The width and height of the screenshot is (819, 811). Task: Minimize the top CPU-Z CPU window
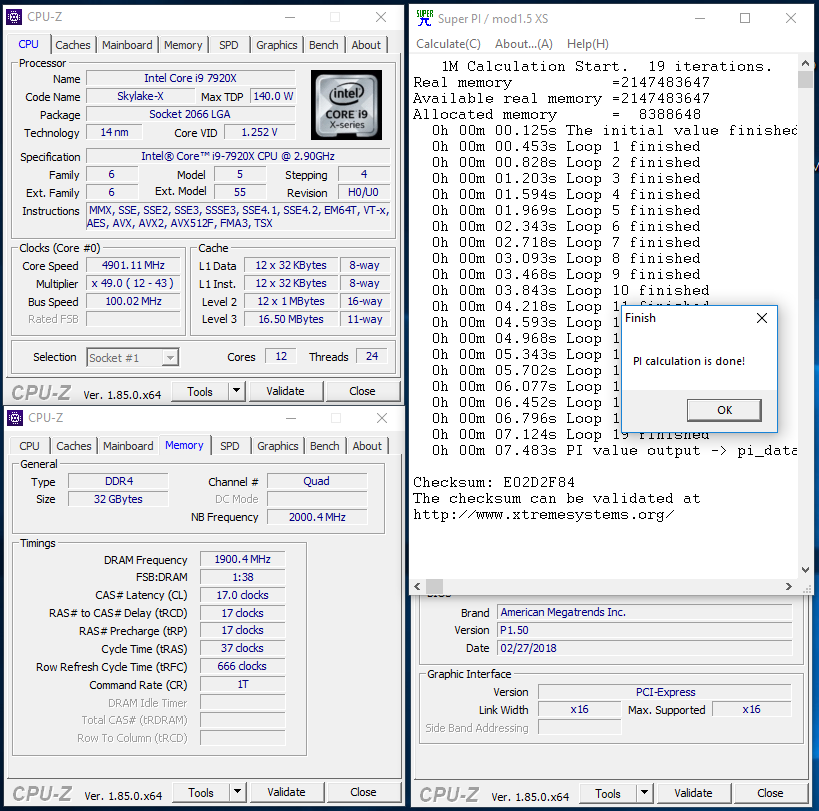point(290,17)
